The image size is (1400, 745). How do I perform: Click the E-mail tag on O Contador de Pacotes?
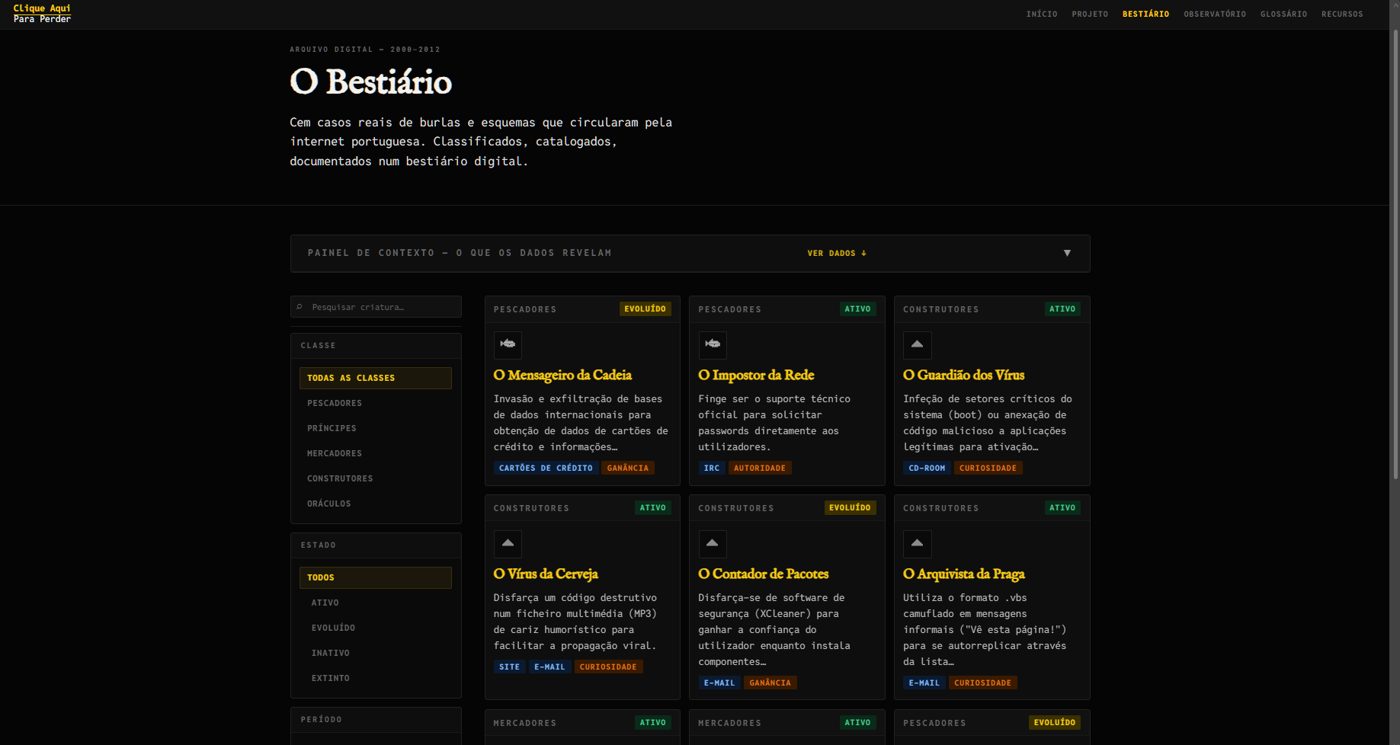(719, 683)
